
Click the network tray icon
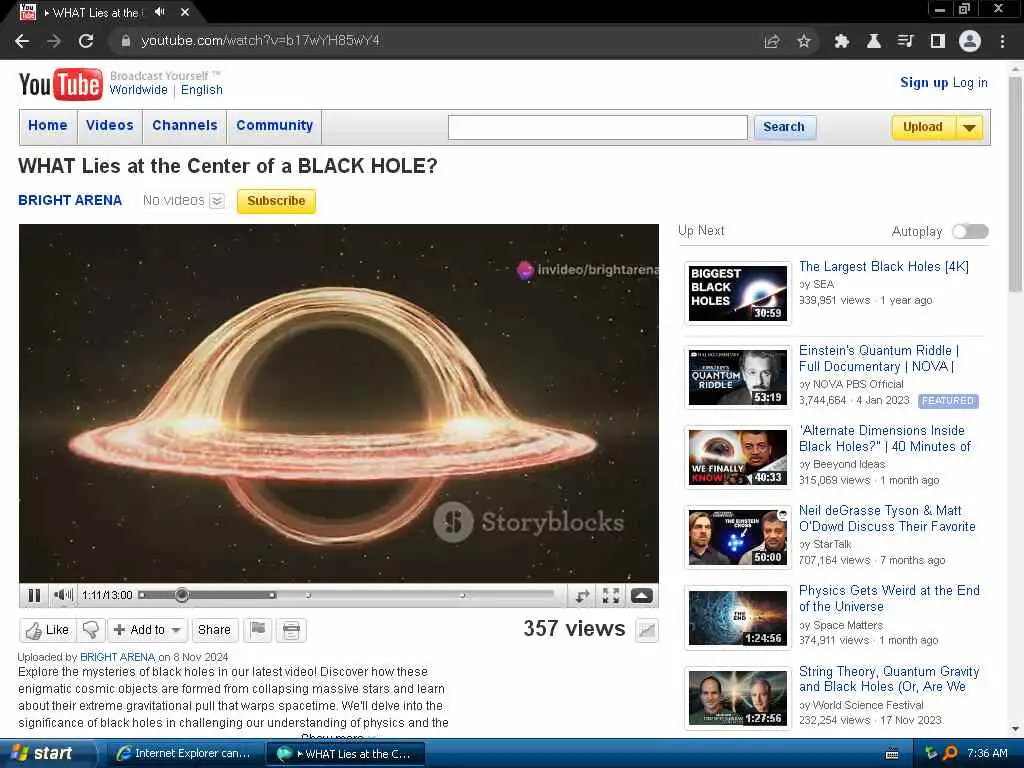coord(931,753)
